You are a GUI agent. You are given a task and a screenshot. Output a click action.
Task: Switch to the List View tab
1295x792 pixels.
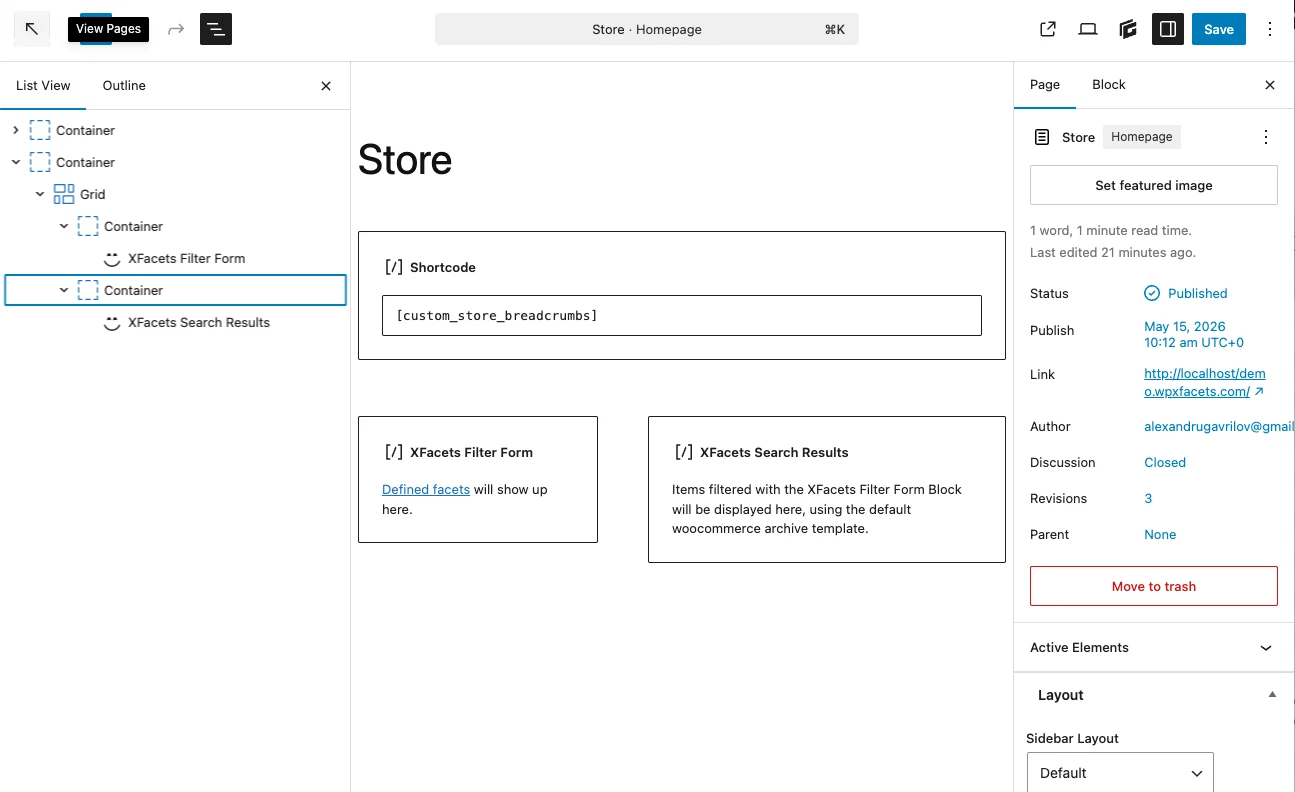click(x=43, y=85)
